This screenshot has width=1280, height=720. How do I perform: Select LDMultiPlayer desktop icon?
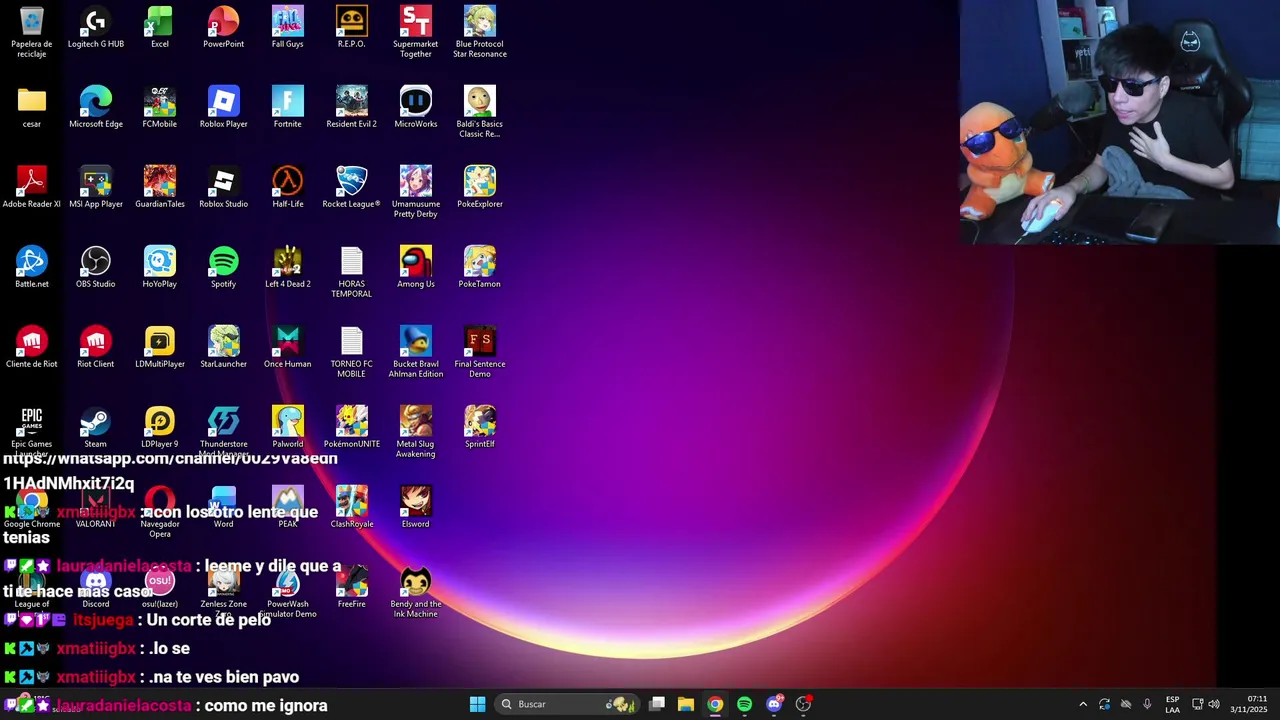tap(160, 348)
